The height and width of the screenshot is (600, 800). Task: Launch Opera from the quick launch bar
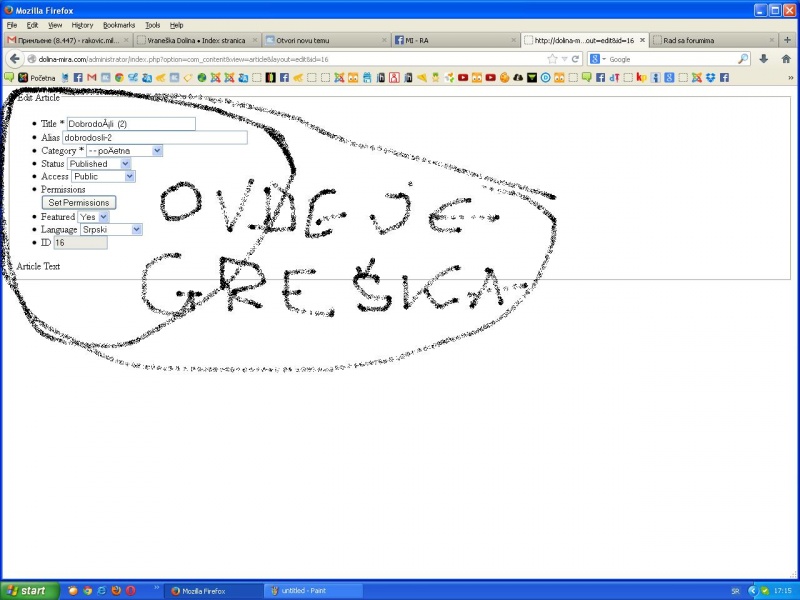click(x=131, y=591)
